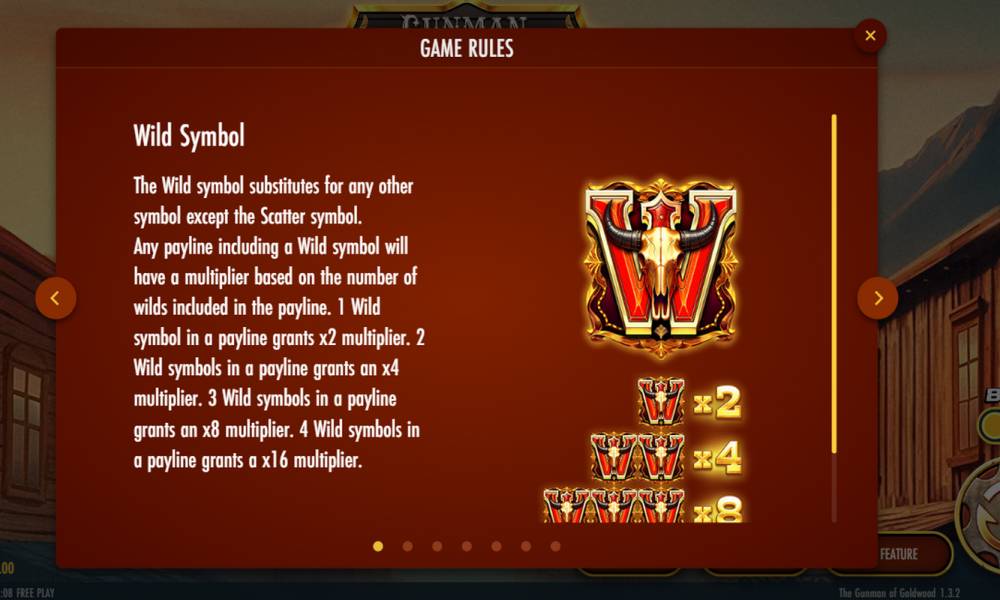
Task: Go to the previous rules page arrow
Action: pyautogui.click(x=55, y=298)
